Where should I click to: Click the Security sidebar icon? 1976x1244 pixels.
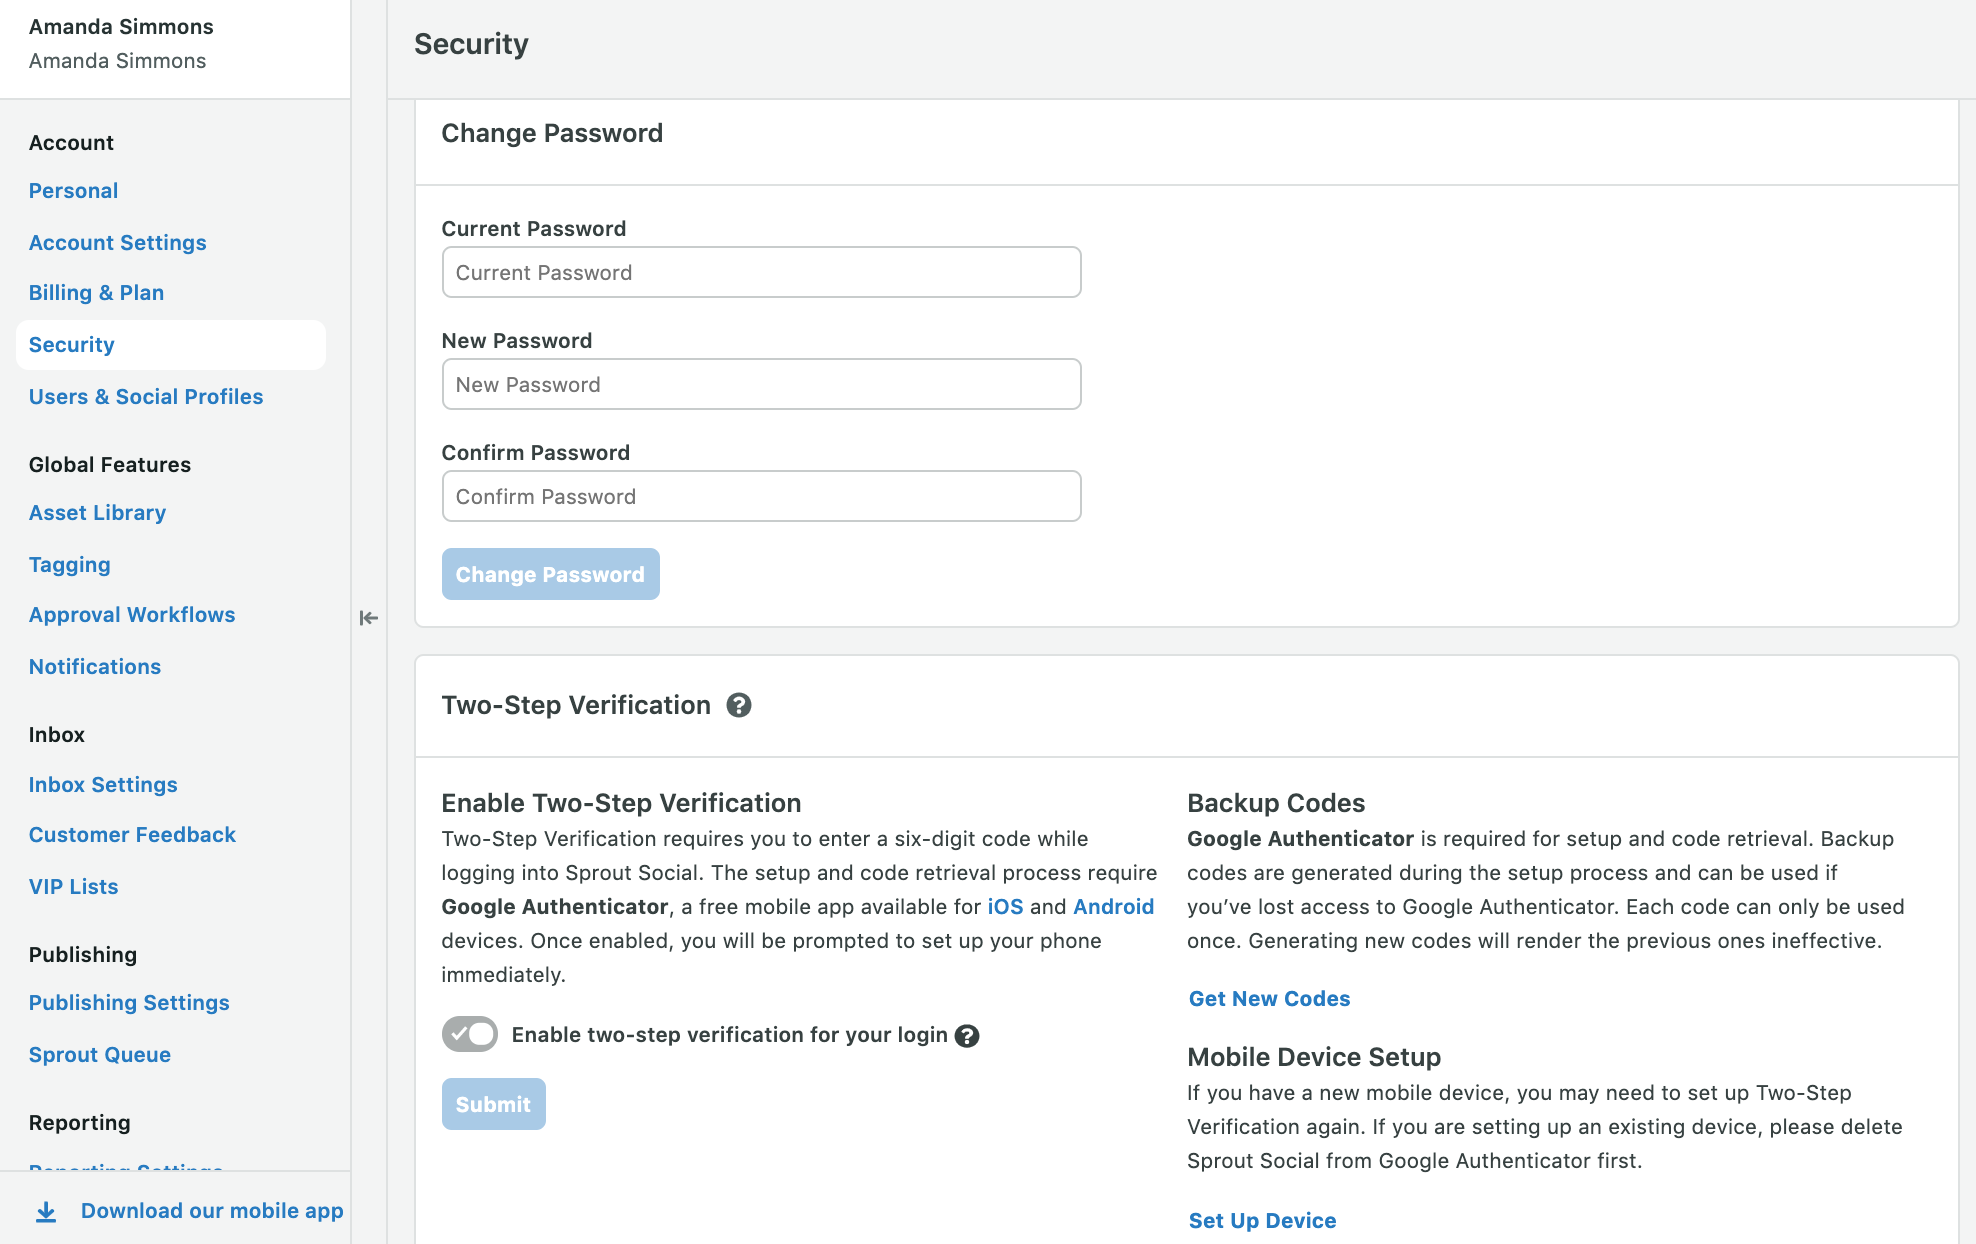(70, 344)
